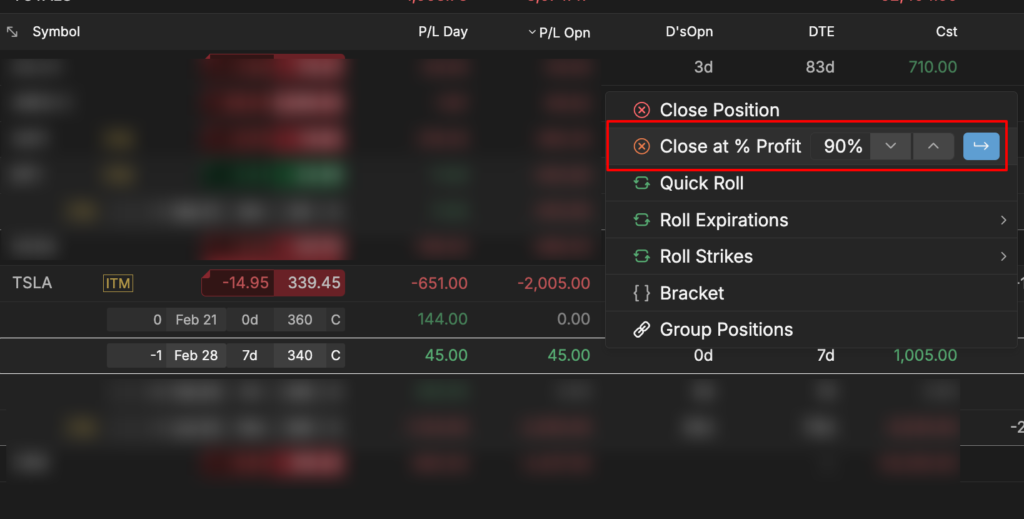Image resolution: width=1024 pixels, height=519 pixels.
Task: Click the TSLA ITM badge
Action: pyautogui.click(x=118, y=284)
